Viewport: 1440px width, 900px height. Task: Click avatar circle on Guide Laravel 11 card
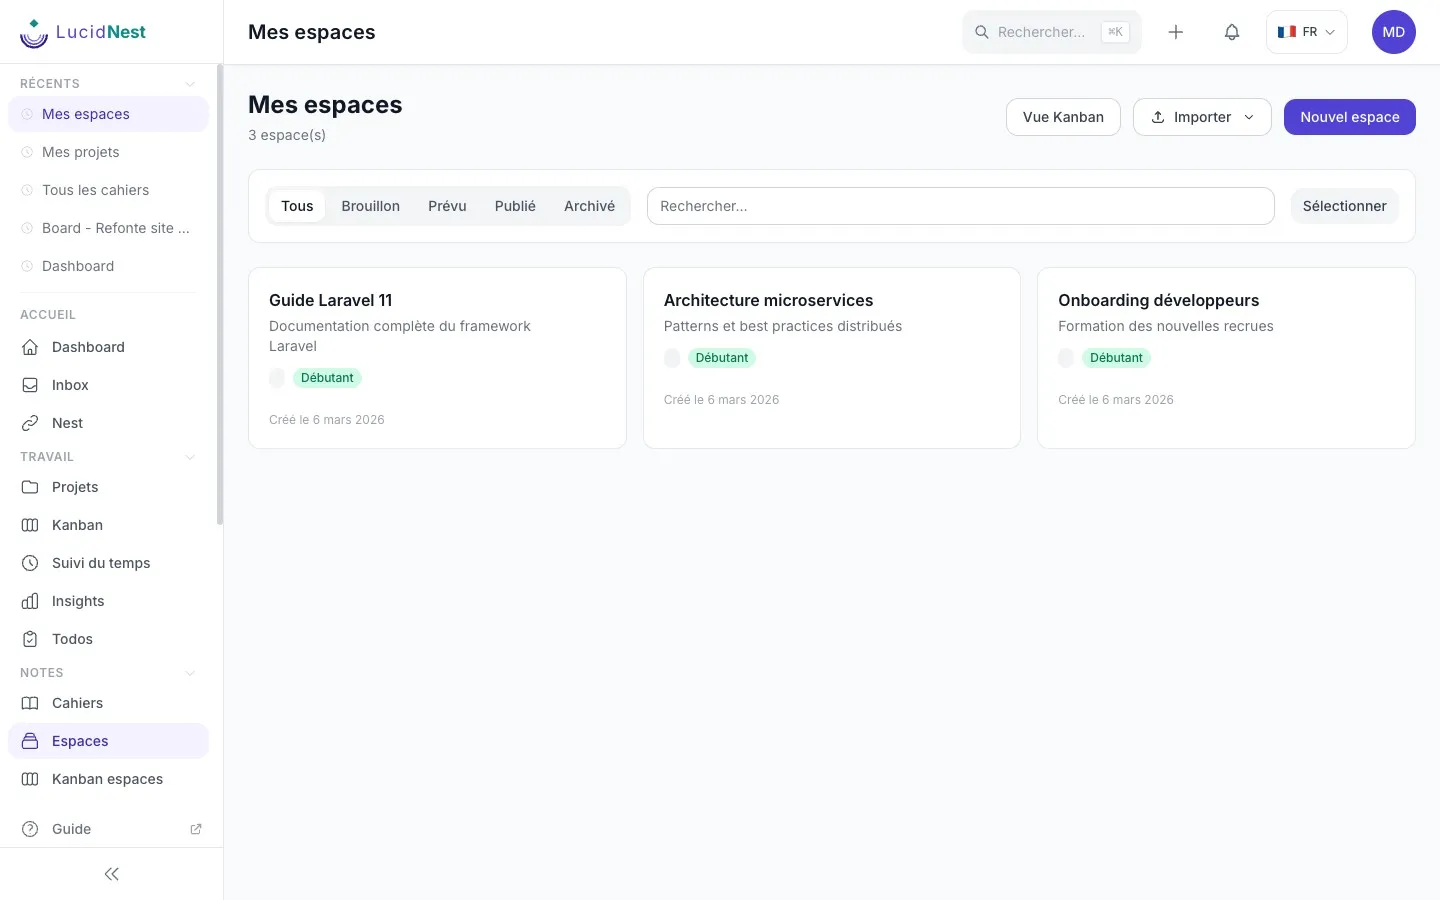[x=277, y=378]
